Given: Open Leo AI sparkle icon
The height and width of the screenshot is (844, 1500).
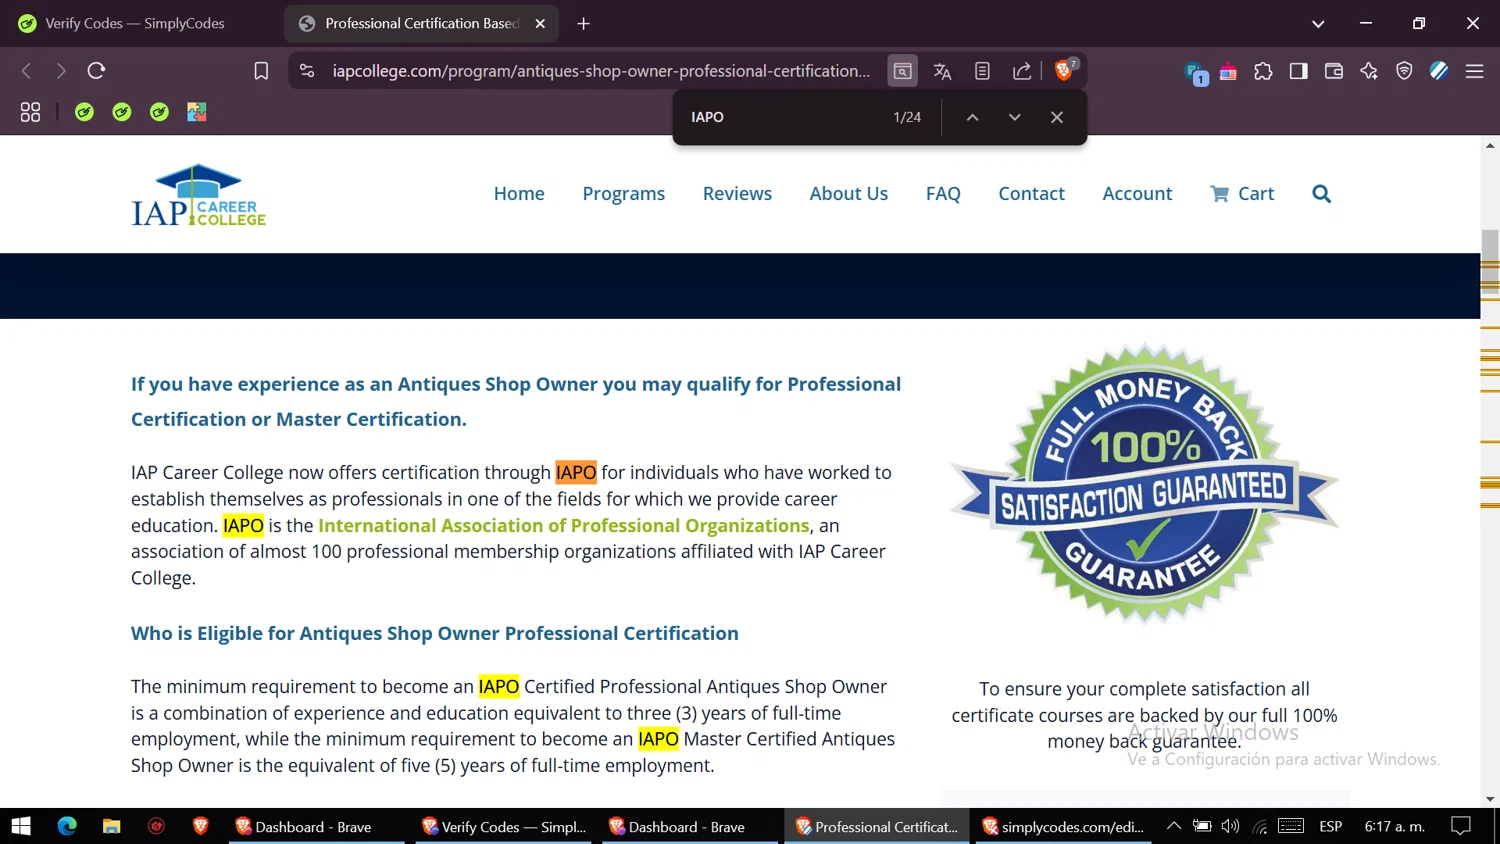Looking at the screenshot, I should click(x=1369, y=71).
